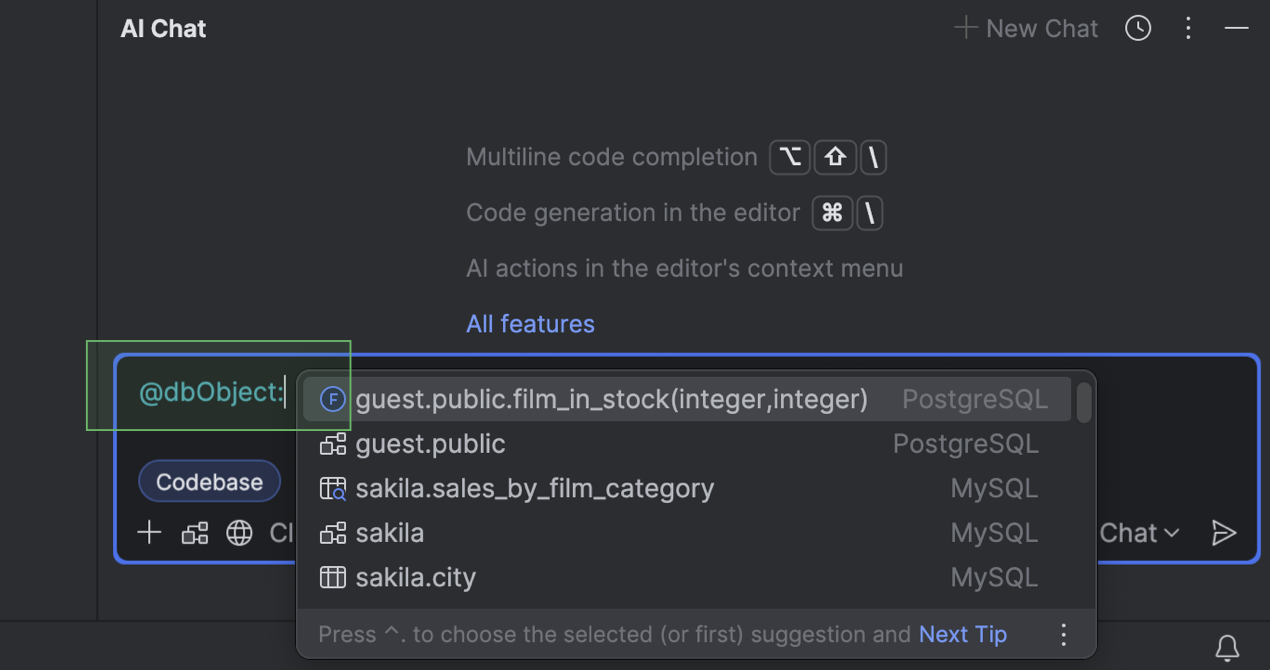Choose the guest.public PostgreSQL schema
The image size is (1270, 670).
[431, 444]
